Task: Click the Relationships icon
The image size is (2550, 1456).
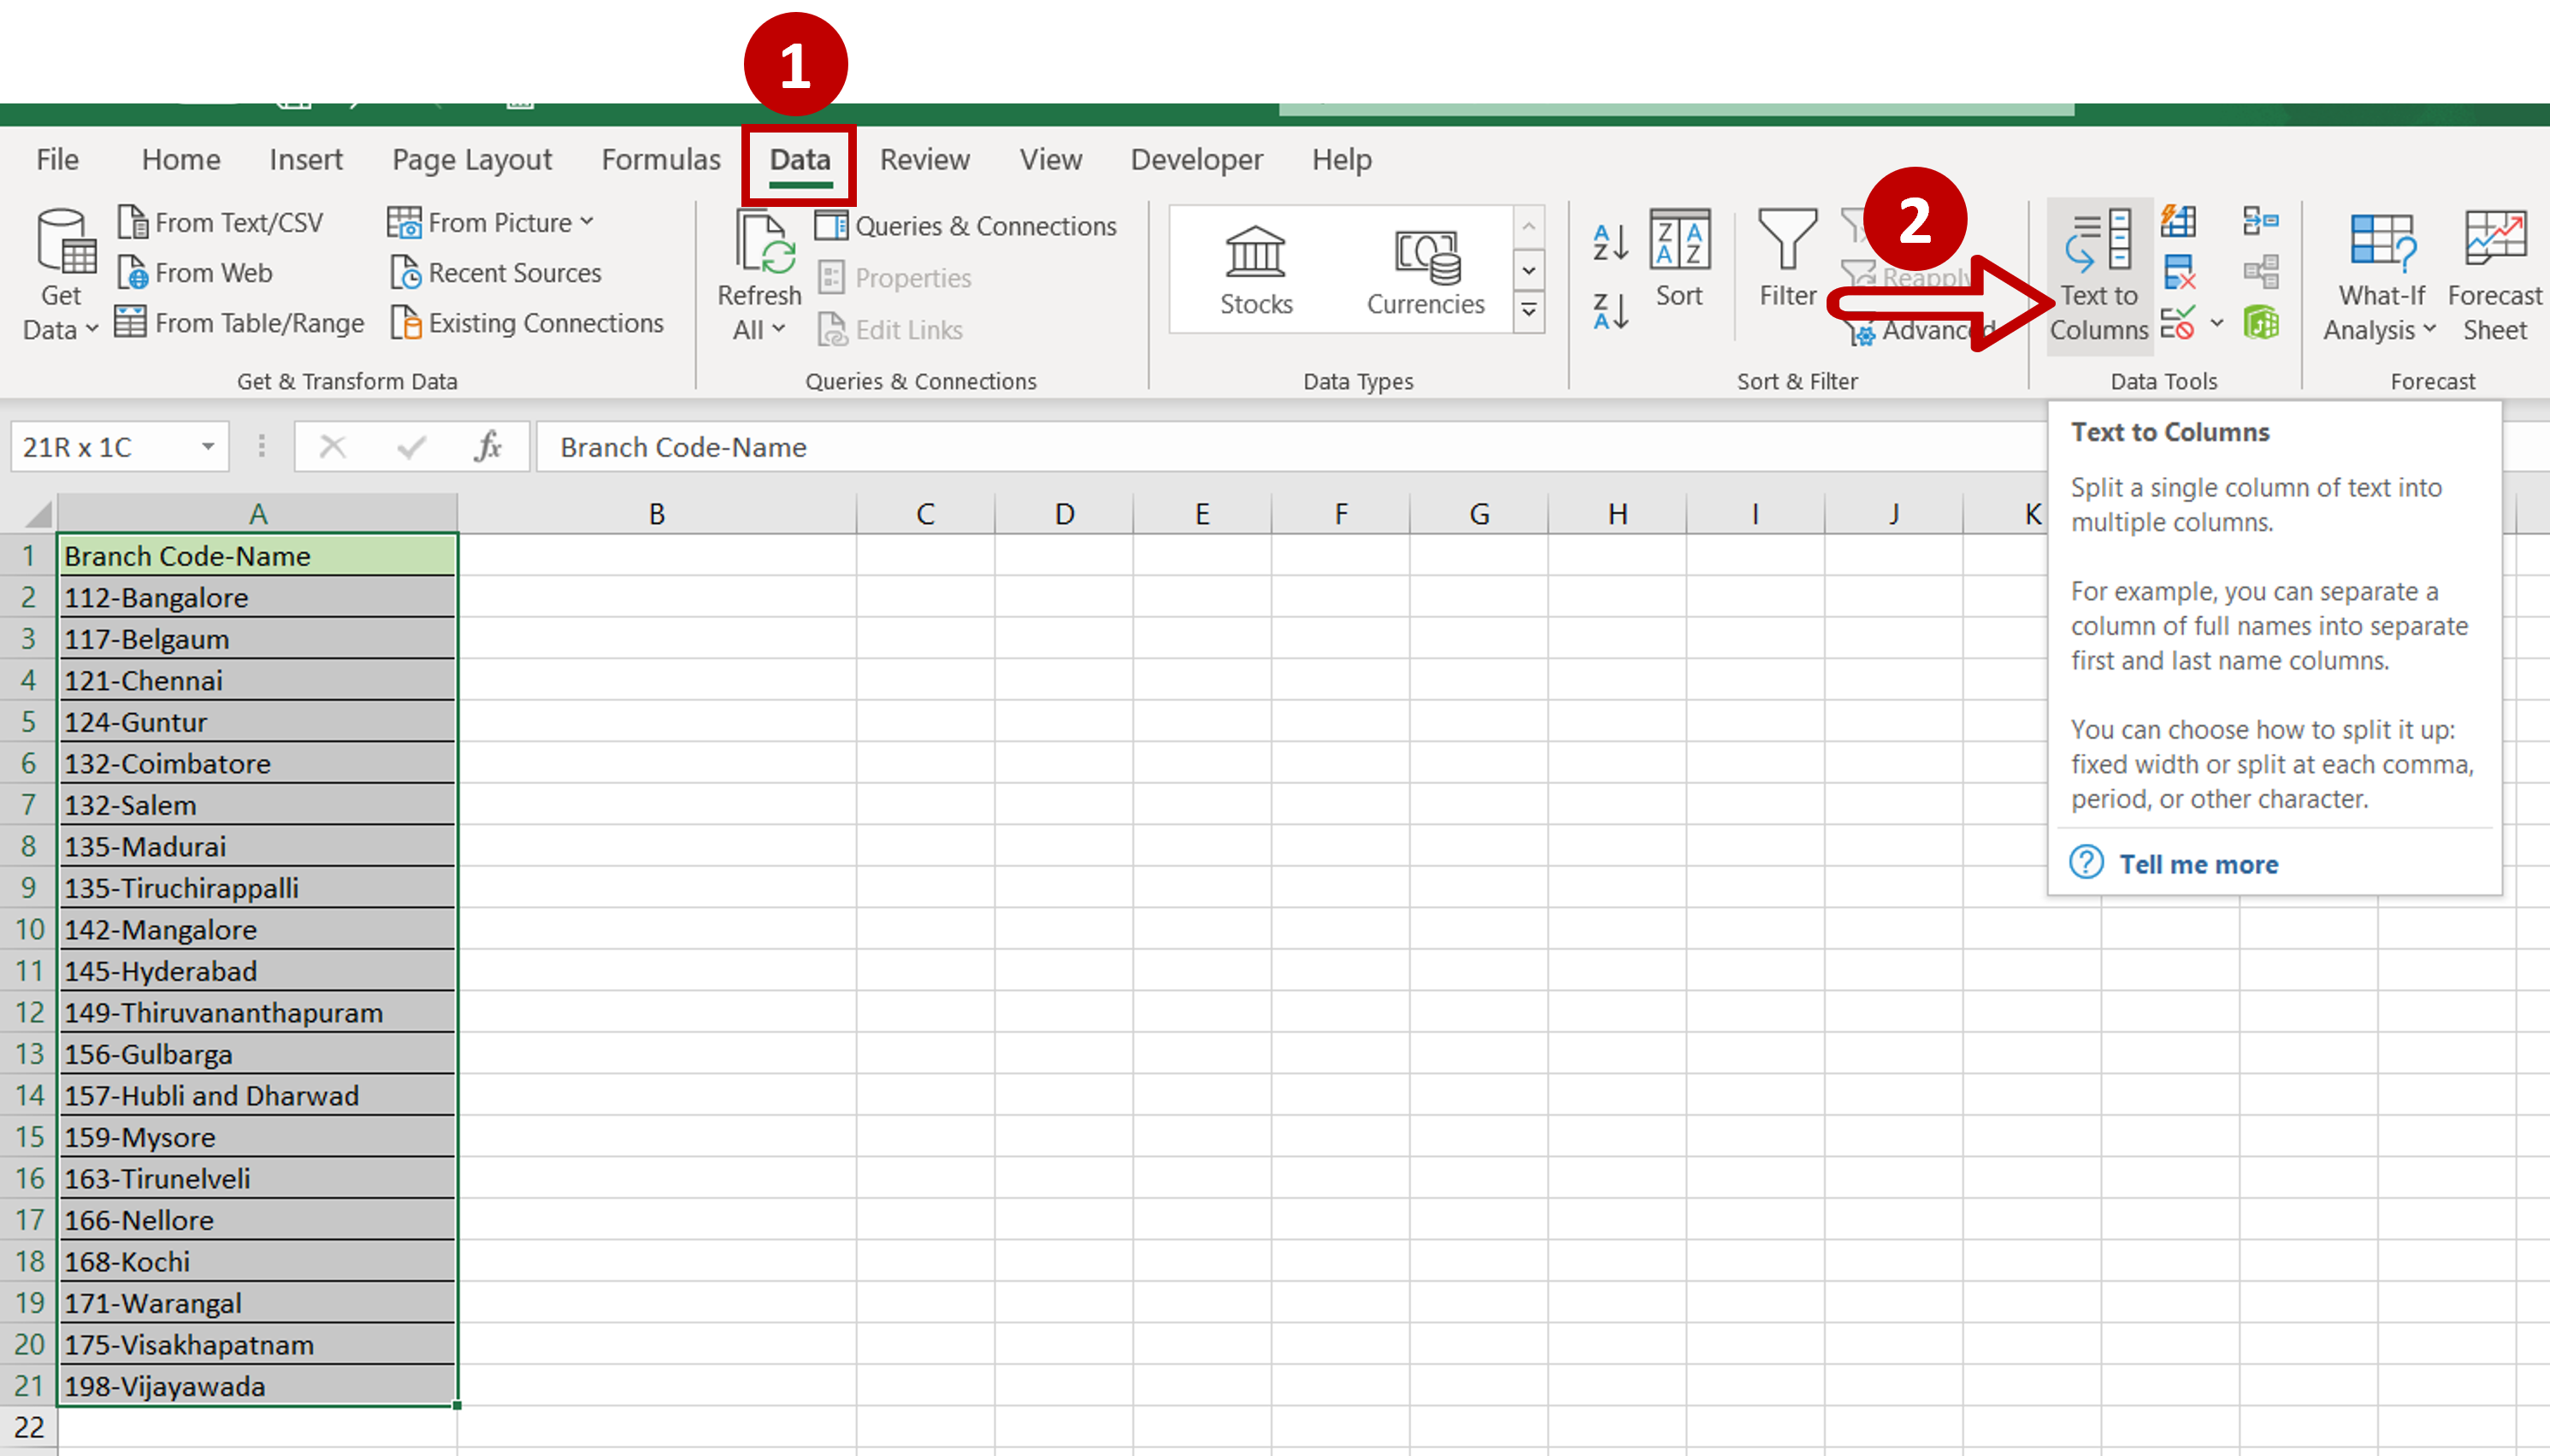Action: point(2260,271)
